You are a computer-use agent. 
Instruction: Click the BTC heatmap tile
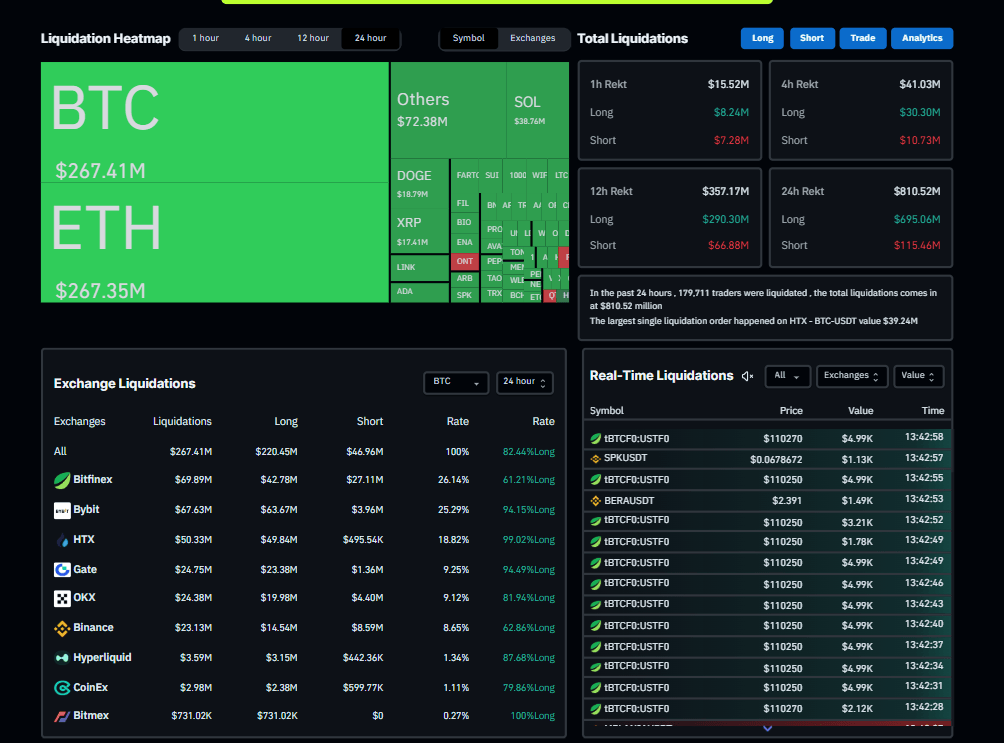pyautogui.click(x=214, y=122)
